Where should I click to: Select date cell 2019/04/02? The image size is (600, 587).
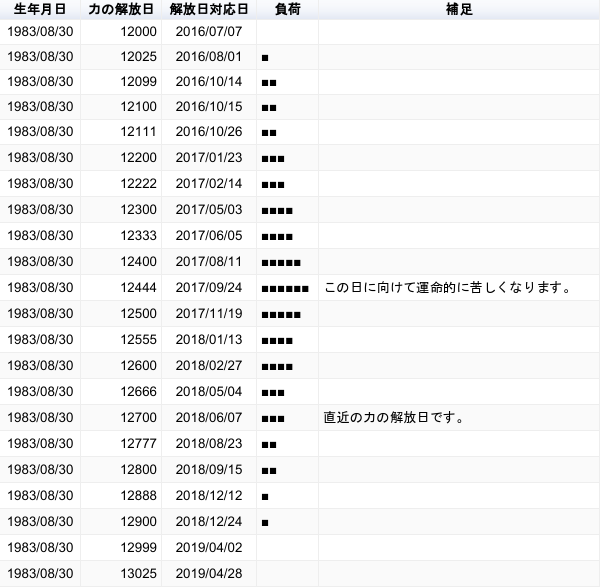pos(209,548)
